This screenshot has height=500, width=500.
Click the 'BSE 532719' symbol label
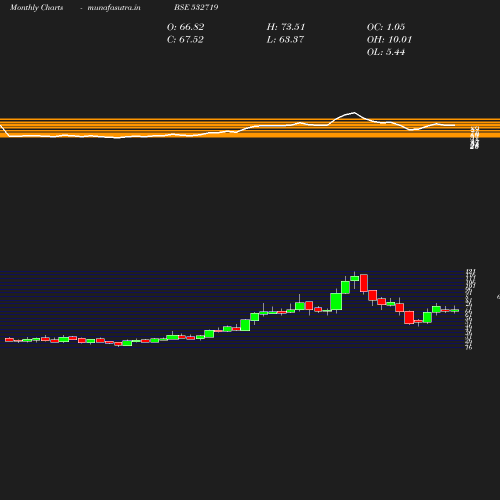[x=196, y=7]
